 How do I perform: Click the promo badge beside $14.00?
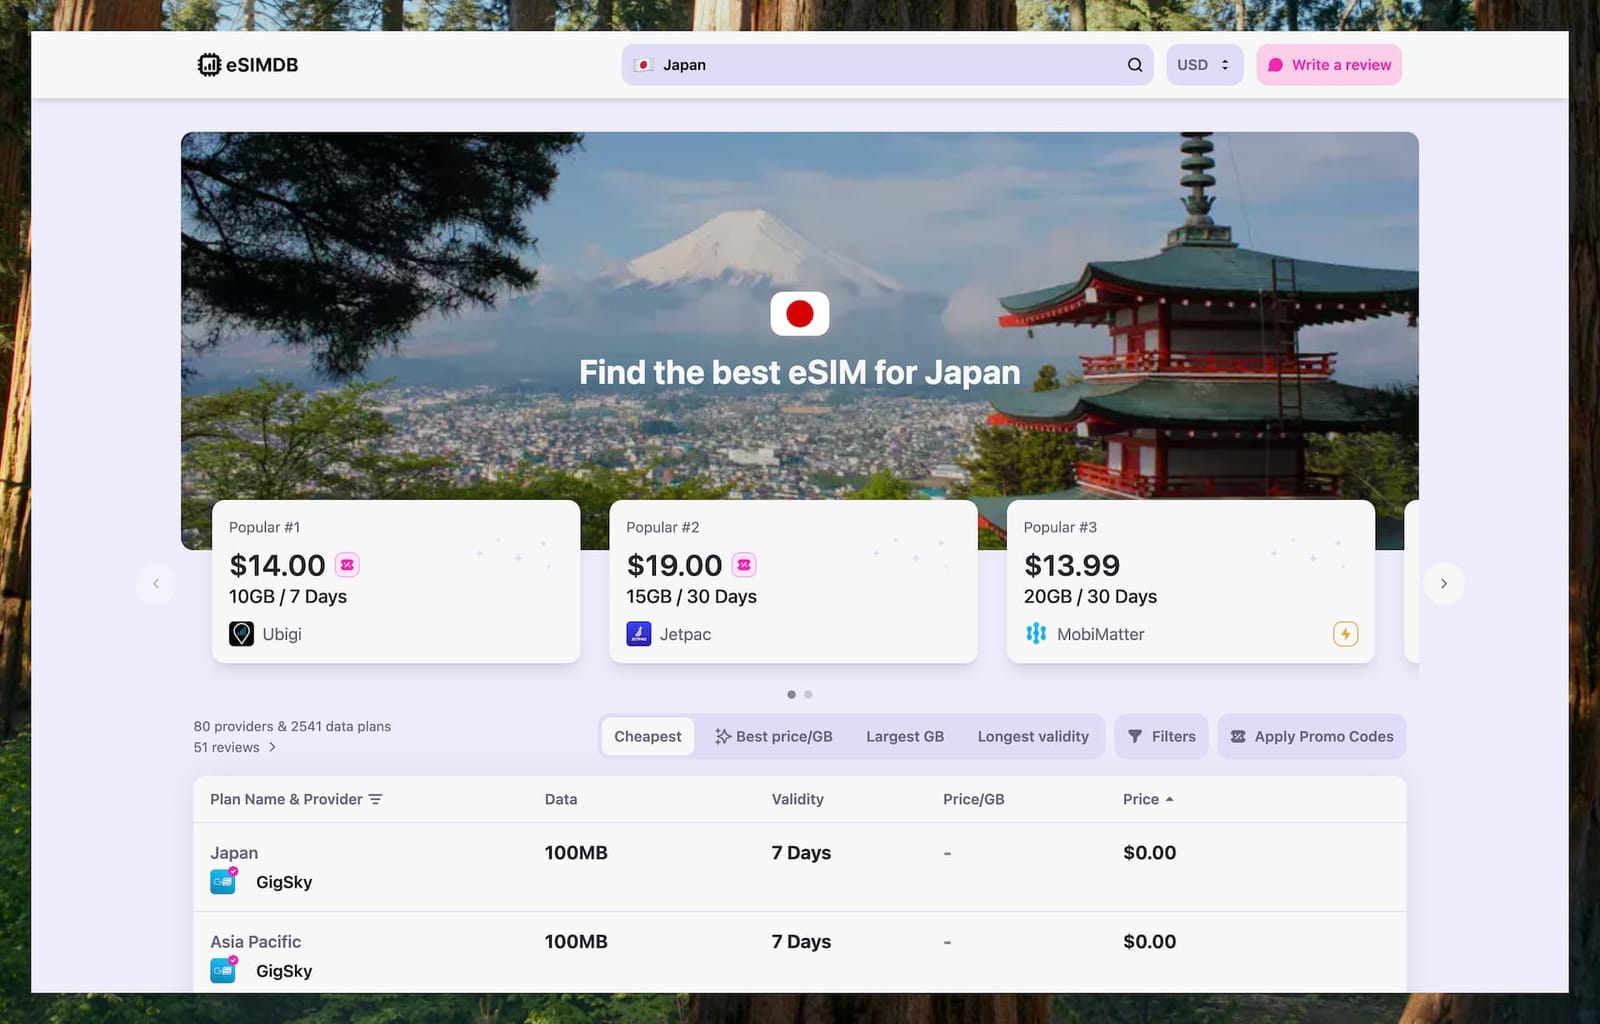tap(347, 565)
